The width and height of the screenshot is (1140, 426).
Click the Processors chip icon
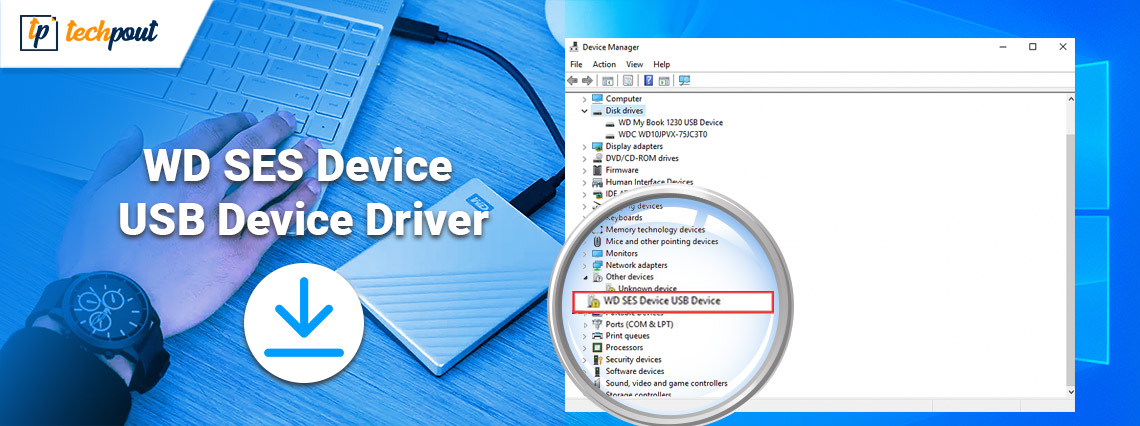[x=597, y=347]
